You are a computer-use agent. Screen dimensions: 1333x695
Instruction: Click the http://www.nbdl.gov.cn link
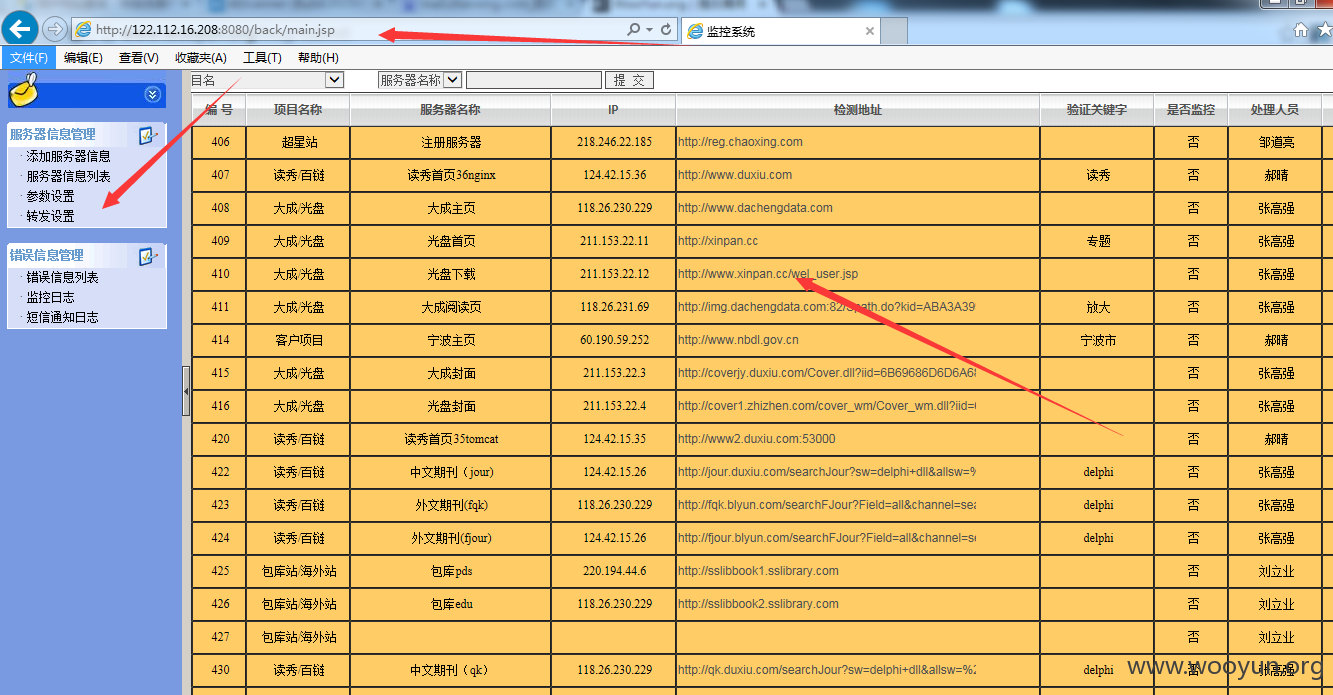tap(738, 340)
